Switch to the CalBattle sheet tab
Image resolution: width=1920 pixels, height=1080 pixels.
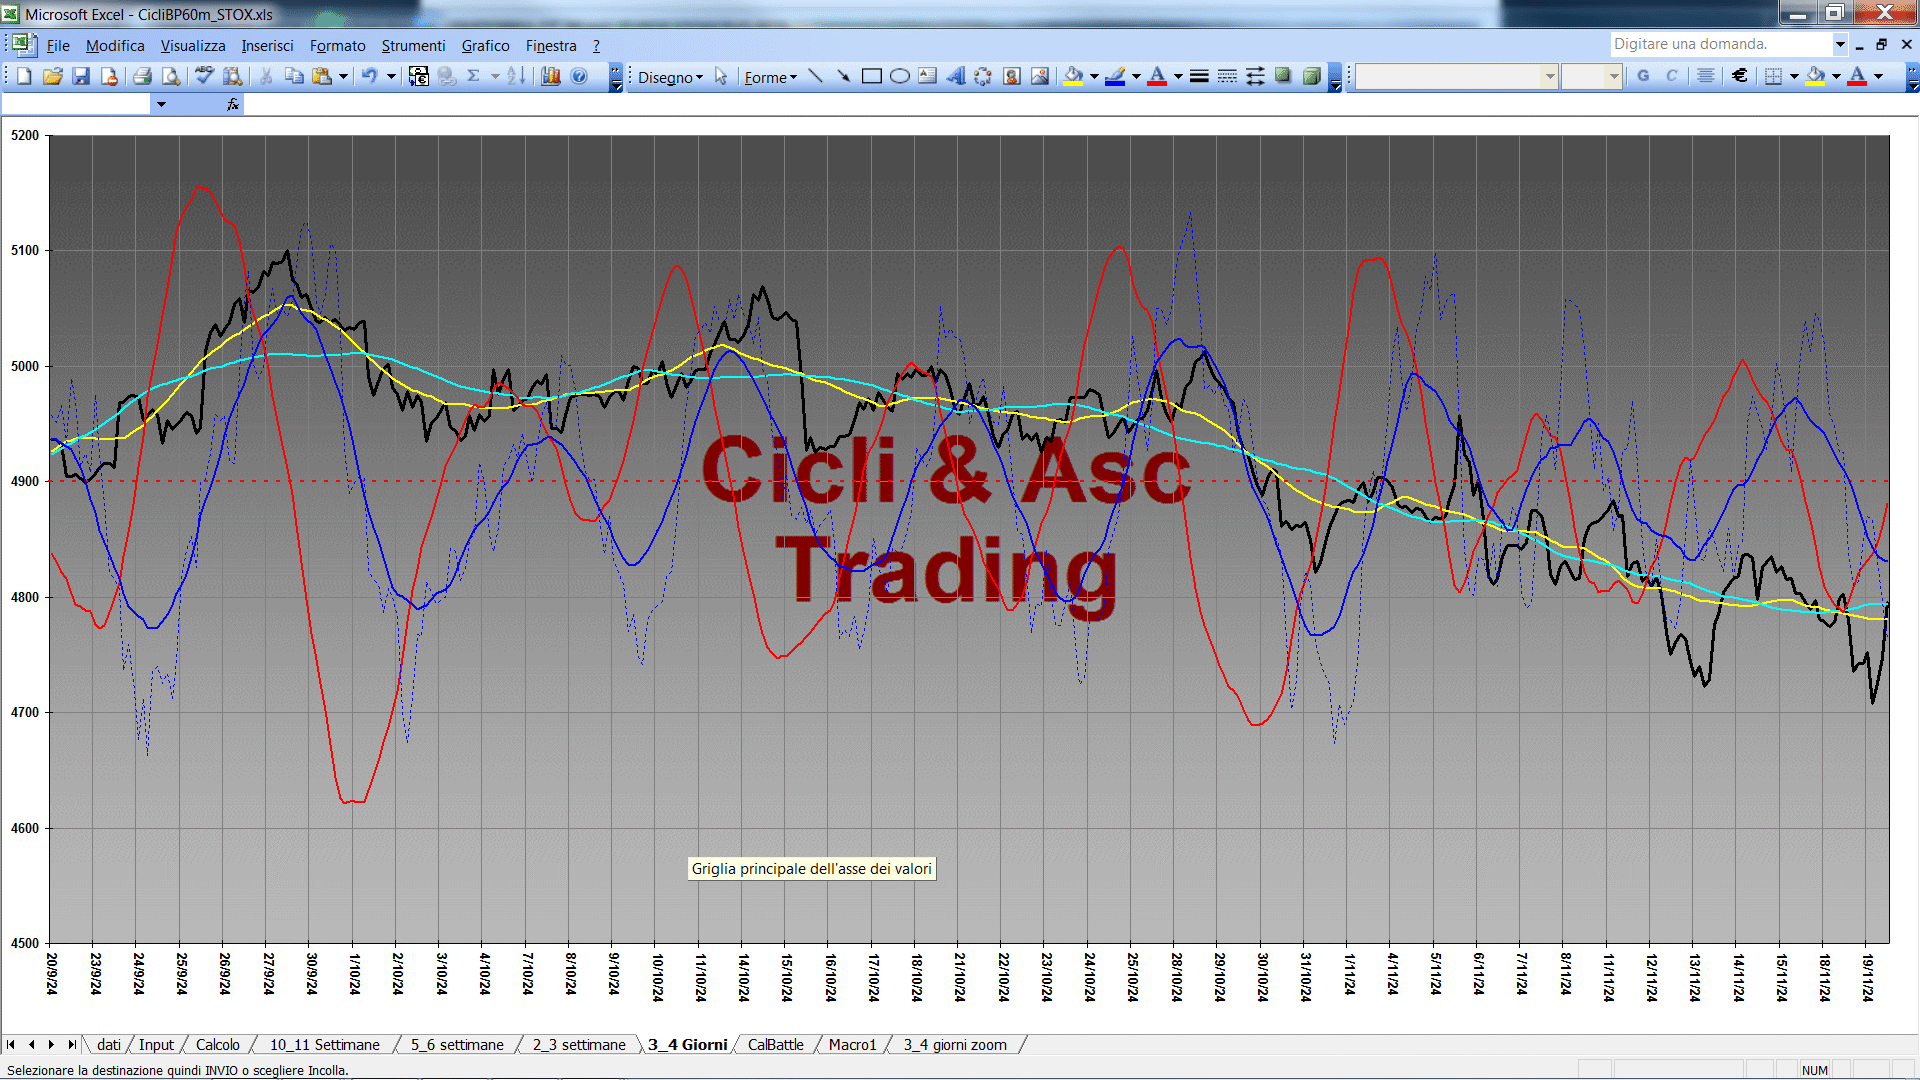pos(775,1044)
